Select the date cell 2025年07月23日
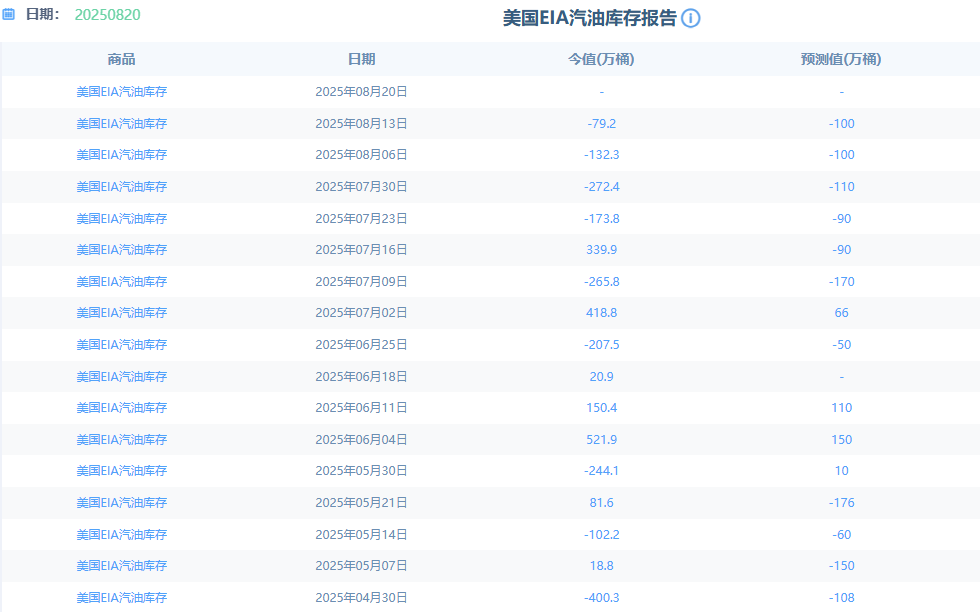The image size is (980, 612). tap(361, 219)
